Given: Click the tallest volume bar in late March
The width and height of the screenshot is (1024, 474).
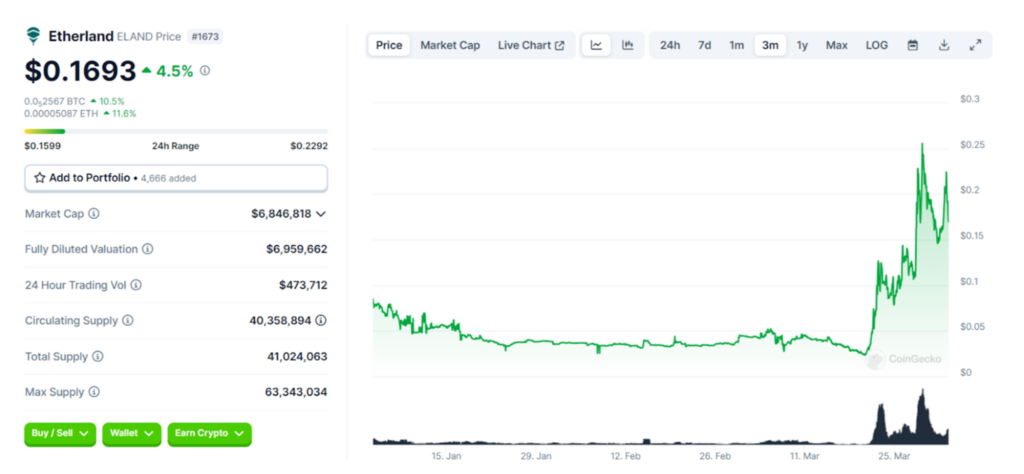Looking at the screenshot, I should [923, 415].
